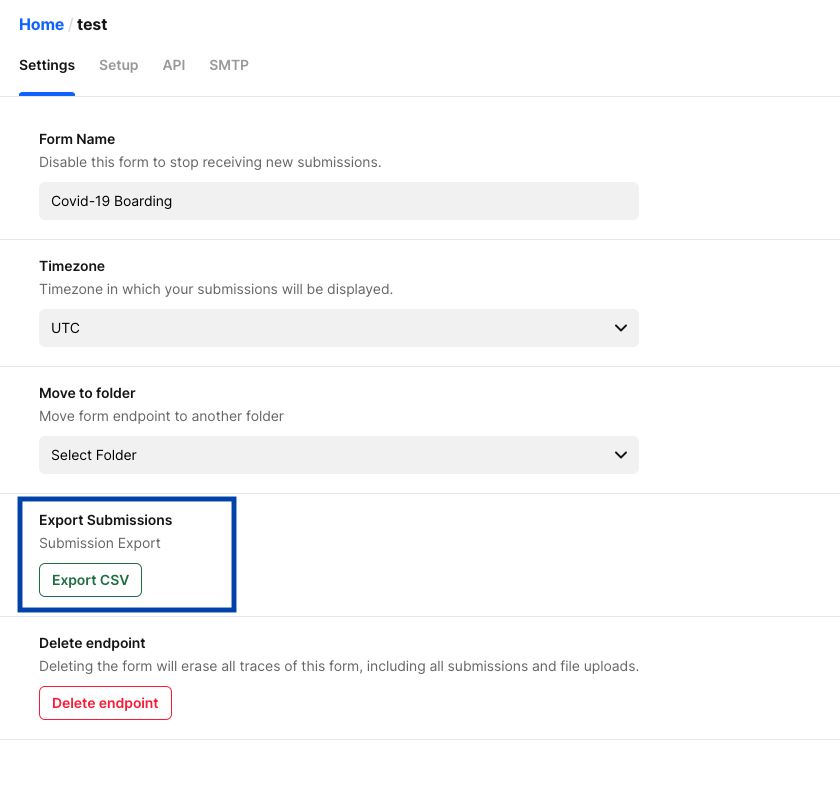
Task: Click the chevron arrow in Timezone select
Action: pos(621,328)
